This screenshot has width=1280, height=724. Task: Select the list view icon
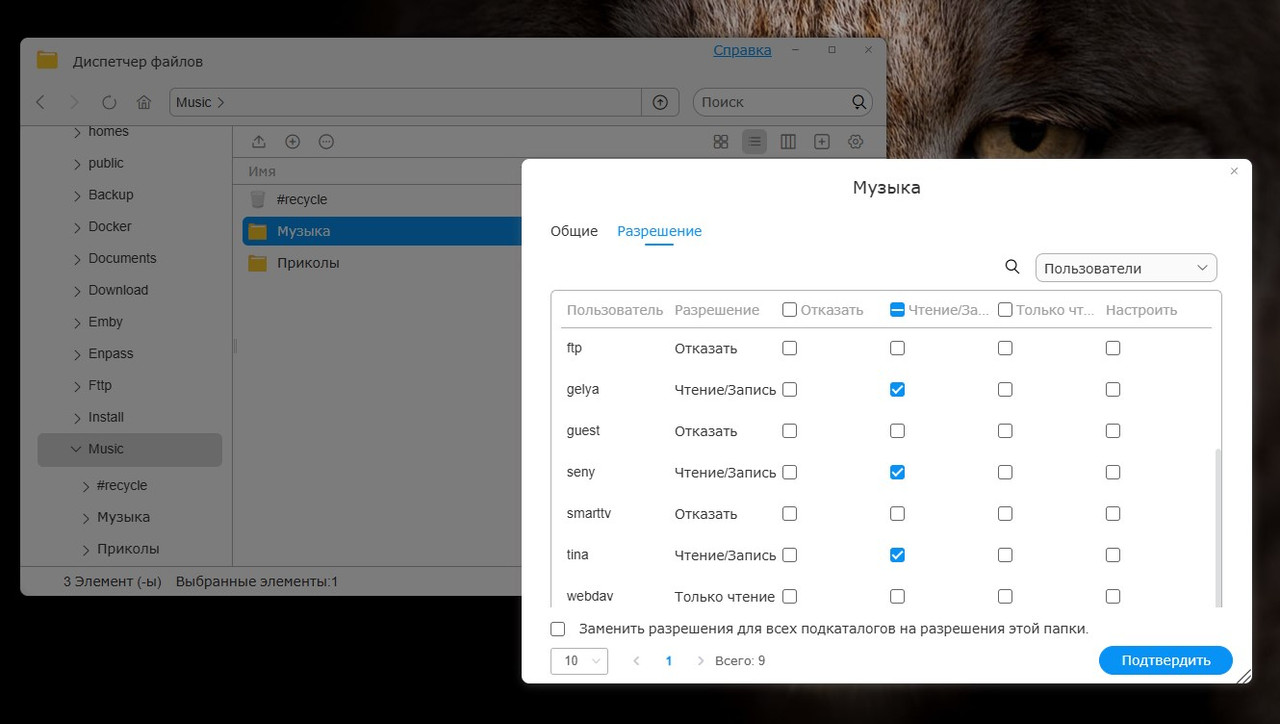click(x=754, y=142)
